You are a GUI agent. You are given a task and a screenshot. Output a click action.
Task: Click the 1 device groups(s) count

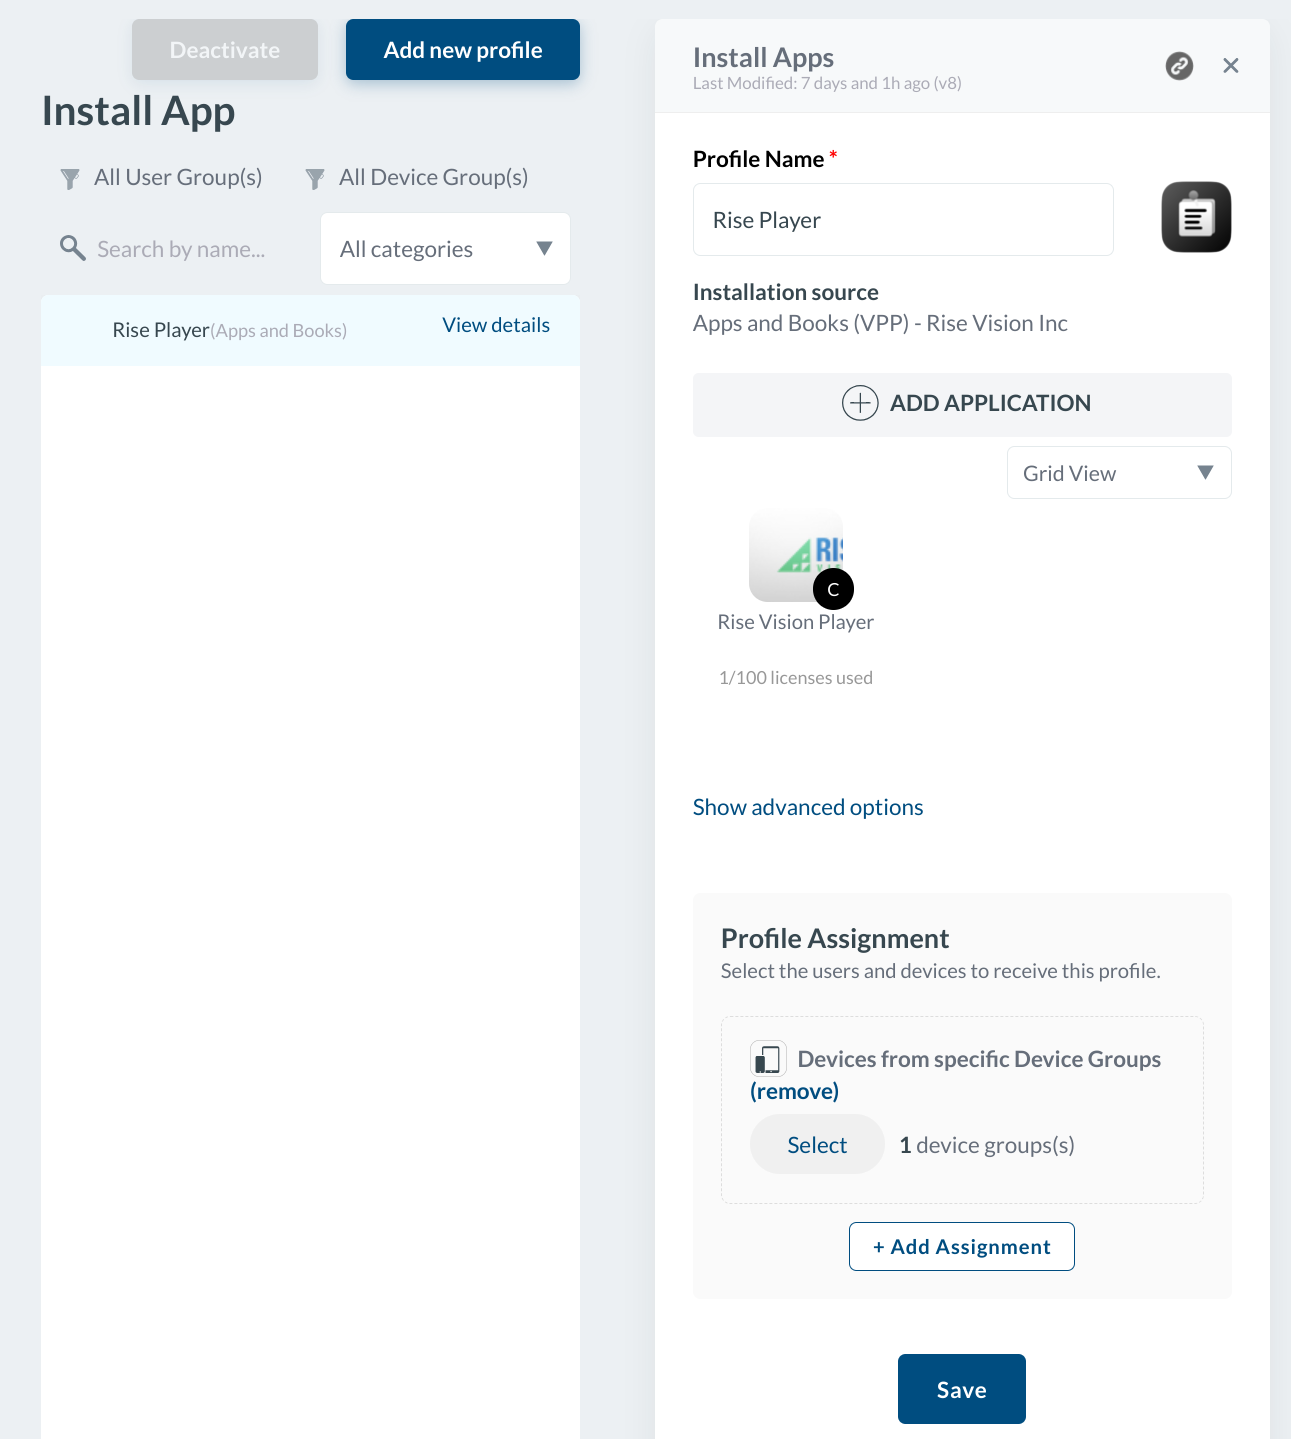(987, 1145)
